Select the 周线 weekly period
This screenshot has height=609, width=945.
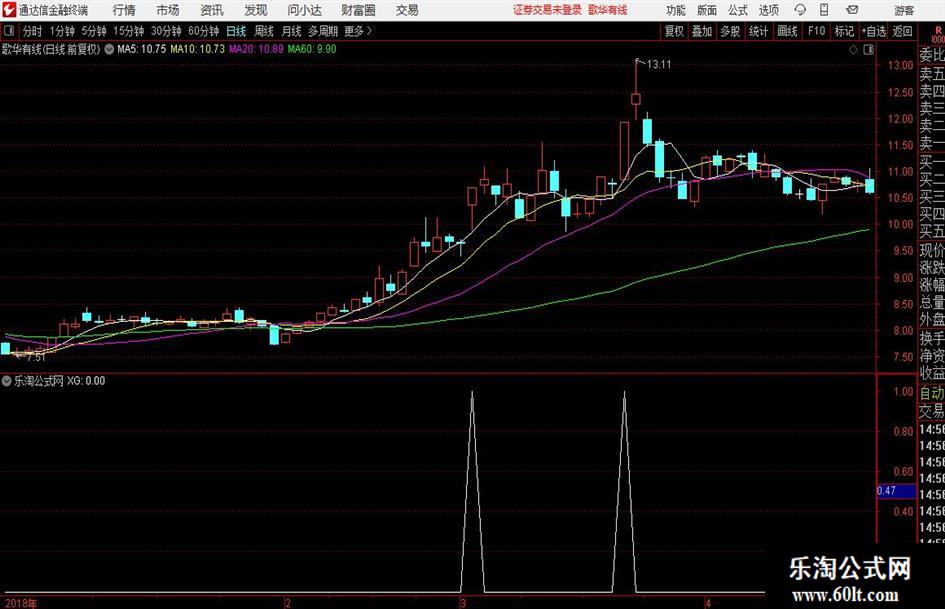264,31
